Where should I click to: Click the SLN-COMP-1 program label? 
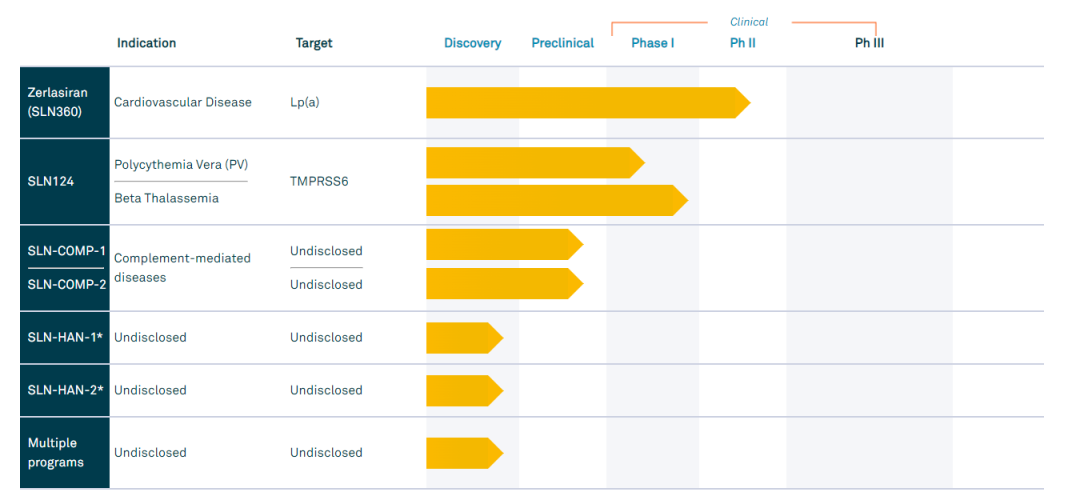tap(66, 250)
